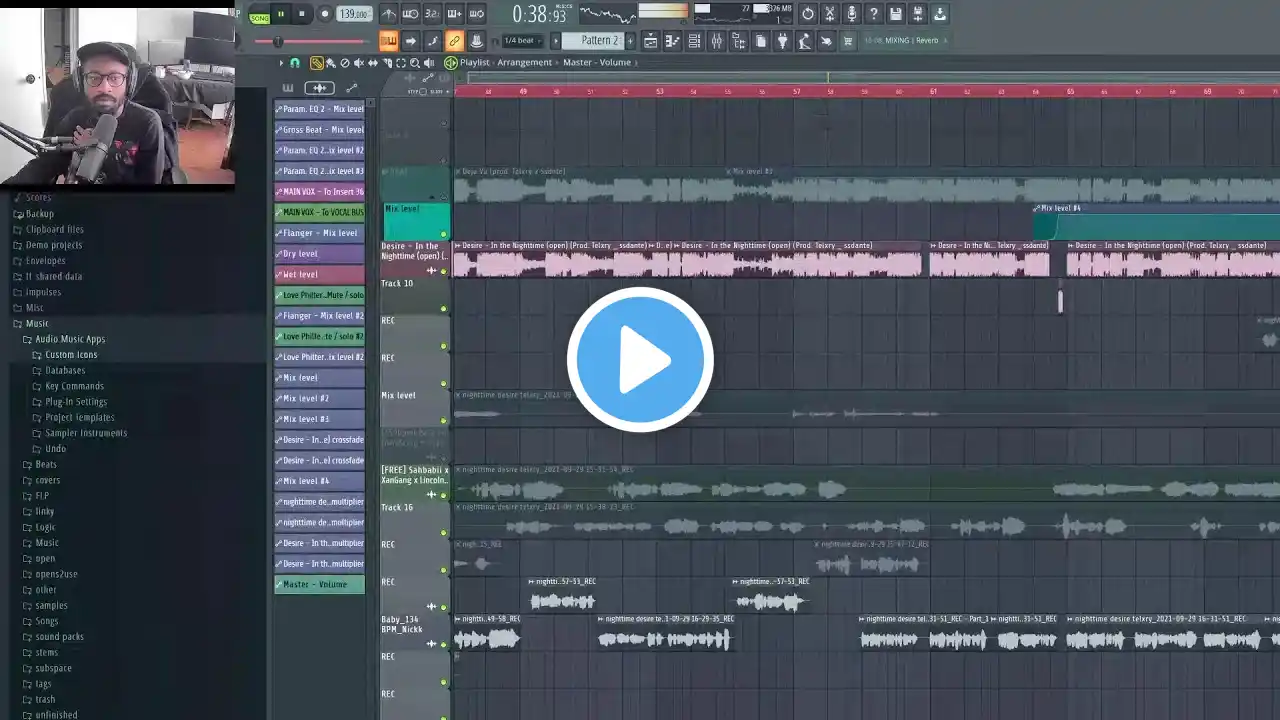1280x720 pixels.
Task: Open the Playlist options menu icon
Action: click(281, 63)
